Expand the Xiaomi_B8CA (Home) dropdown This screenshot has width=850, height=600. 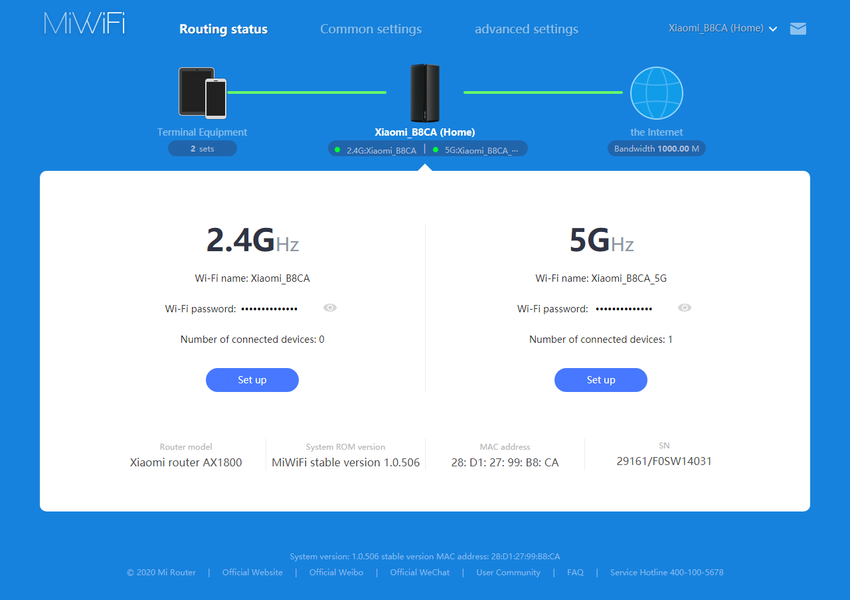723,29
